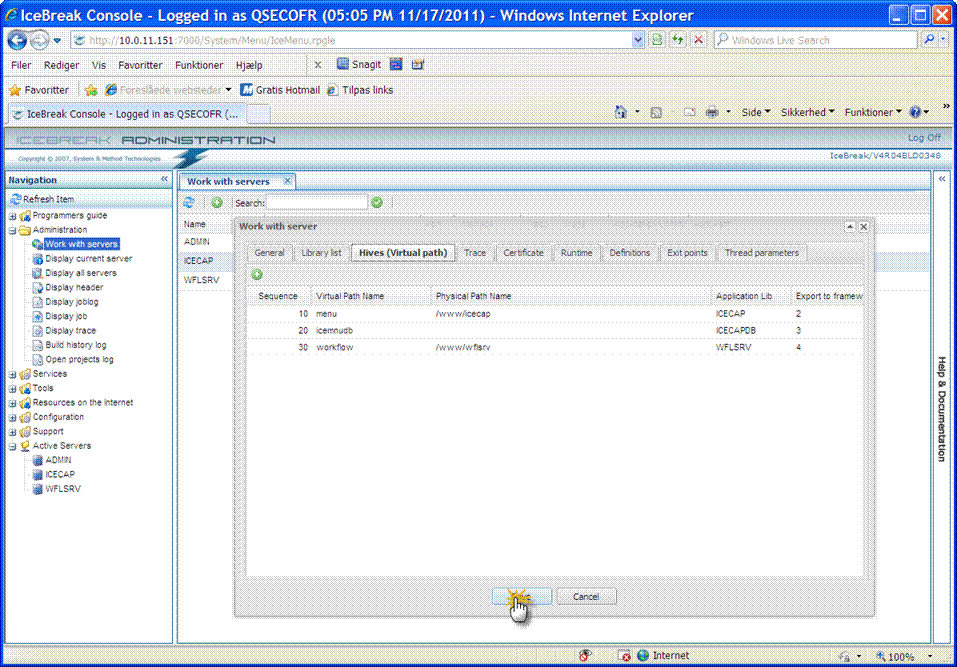This screenshot has width=957, height=667.
Task: Open the Filer menu
Action: pos(21,65)
